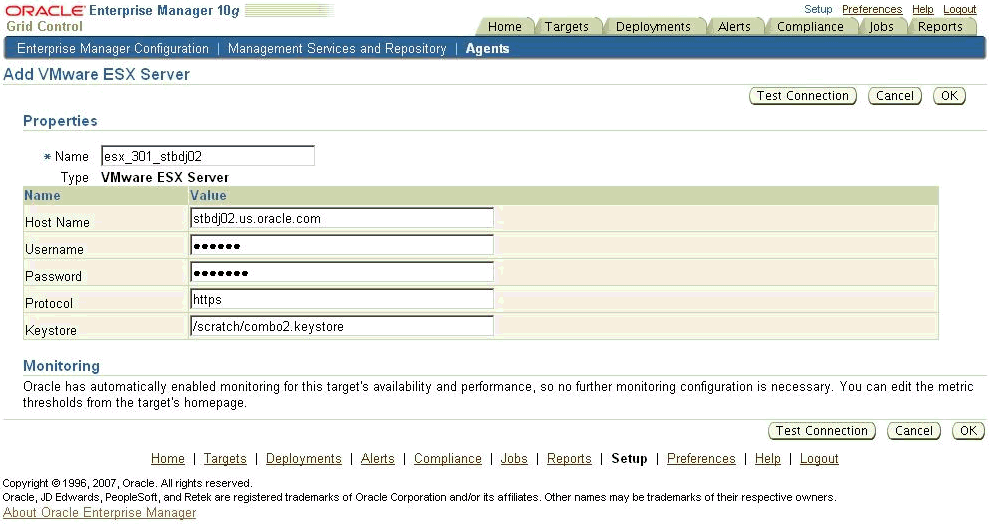Open the Reports tab

pyautogui.click(x=940, y=26)
